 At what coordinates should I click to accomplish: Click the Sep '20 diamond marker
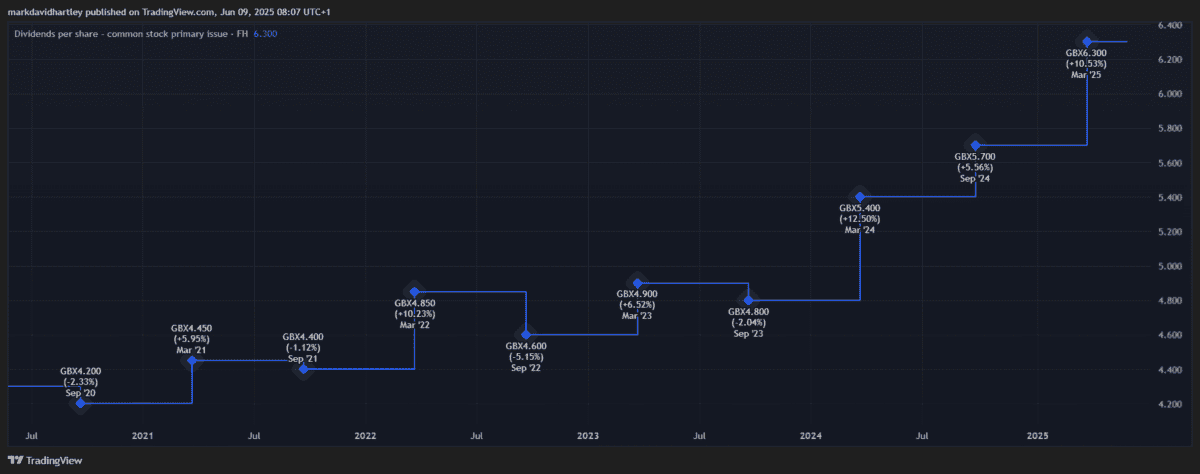[x=80, y=403]
